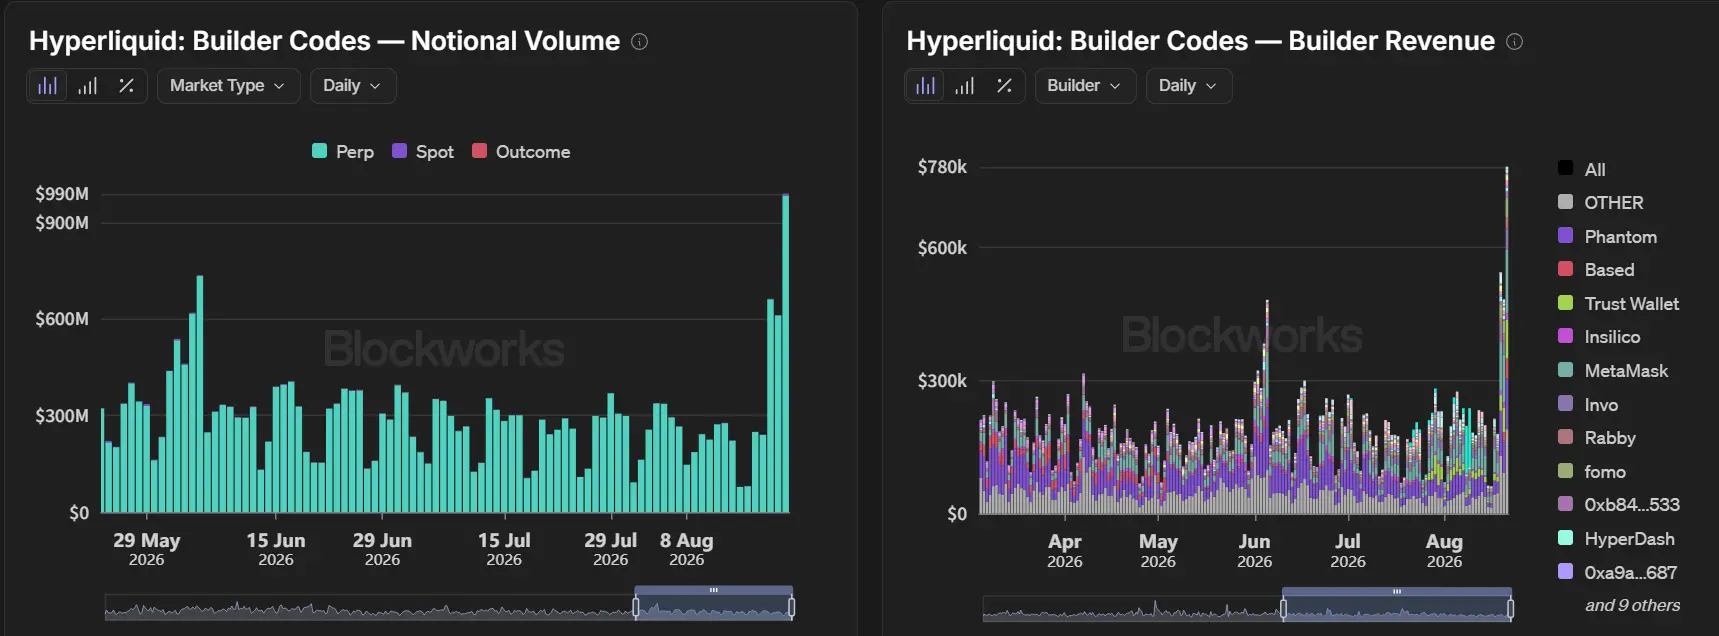
Task: Toggle the All legend entry
Action: click(1582, 169)
